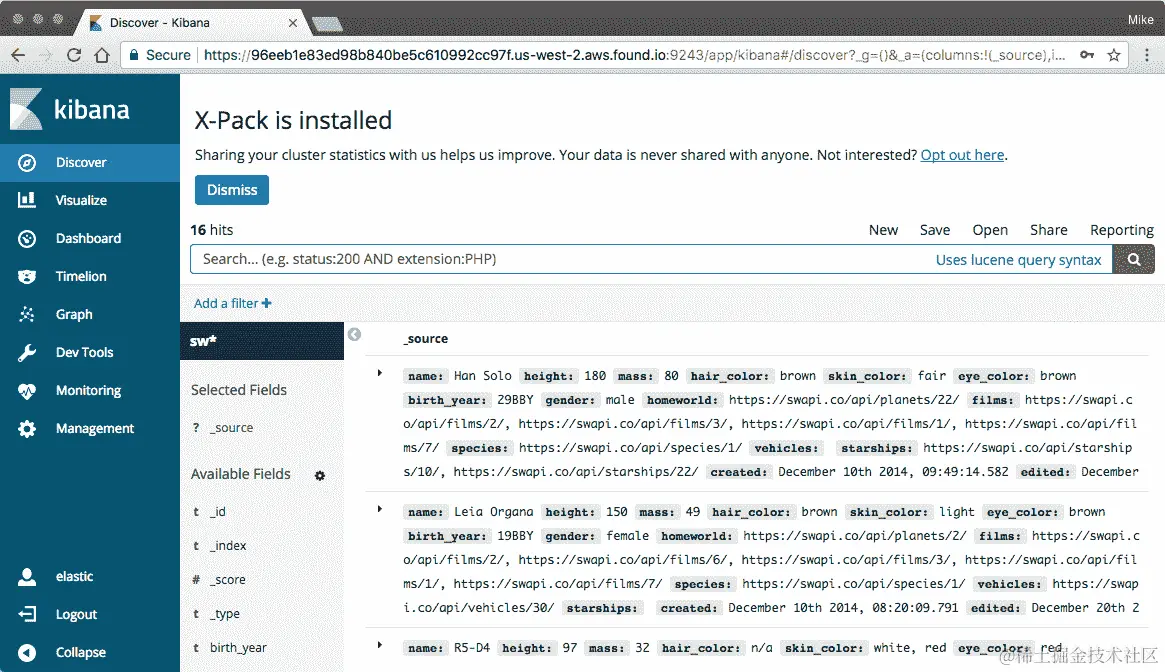The image size is (1165, 672).
Task: Open the Dashboard gauge icon
Action: click(x=27, y=239)
